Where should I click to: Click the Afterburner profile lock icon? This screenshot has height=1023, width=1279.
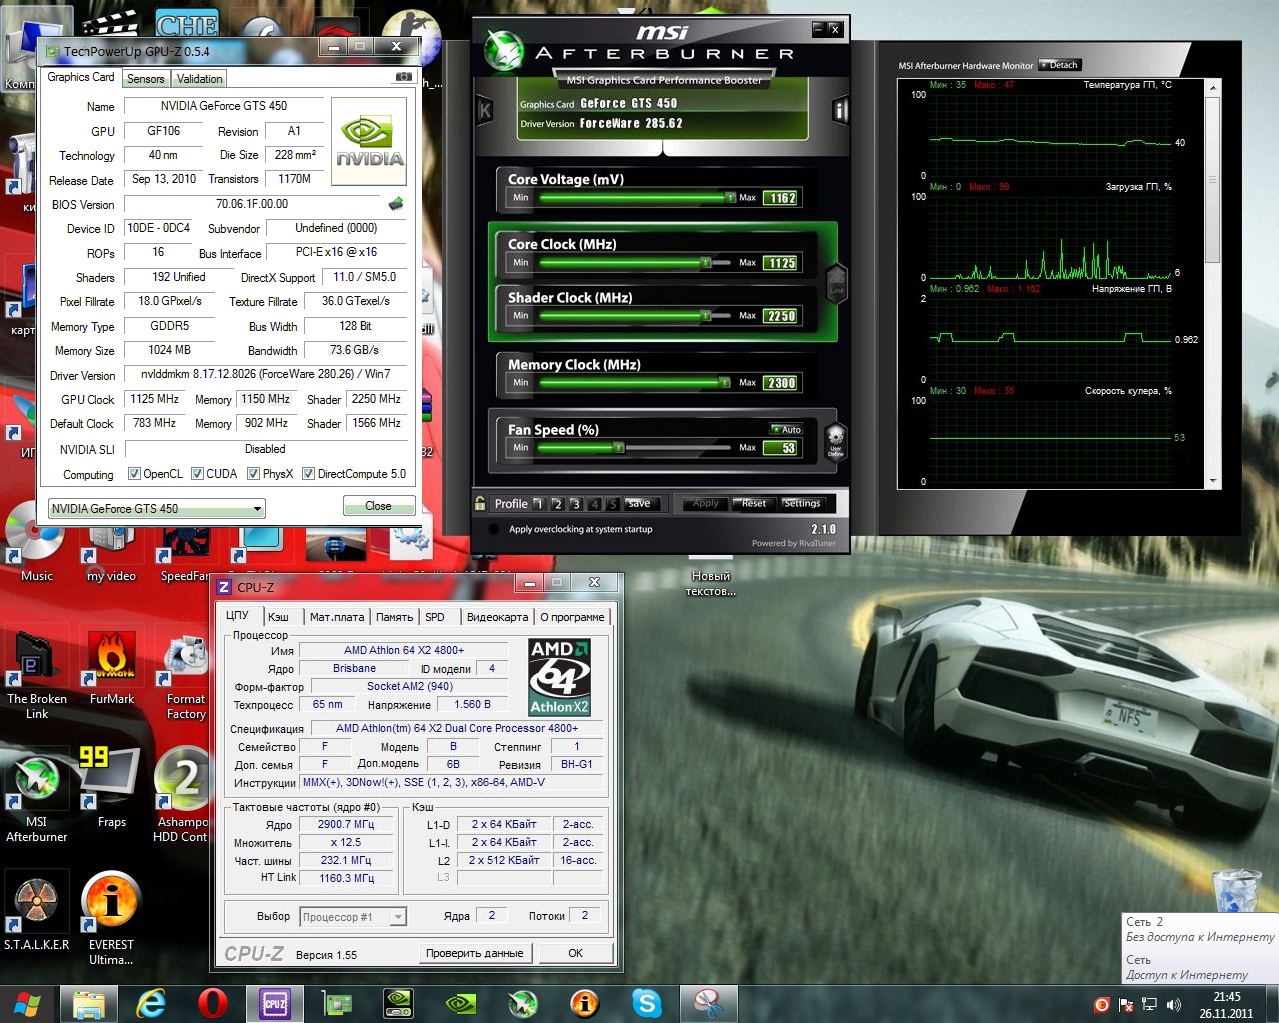pos(480,503)
